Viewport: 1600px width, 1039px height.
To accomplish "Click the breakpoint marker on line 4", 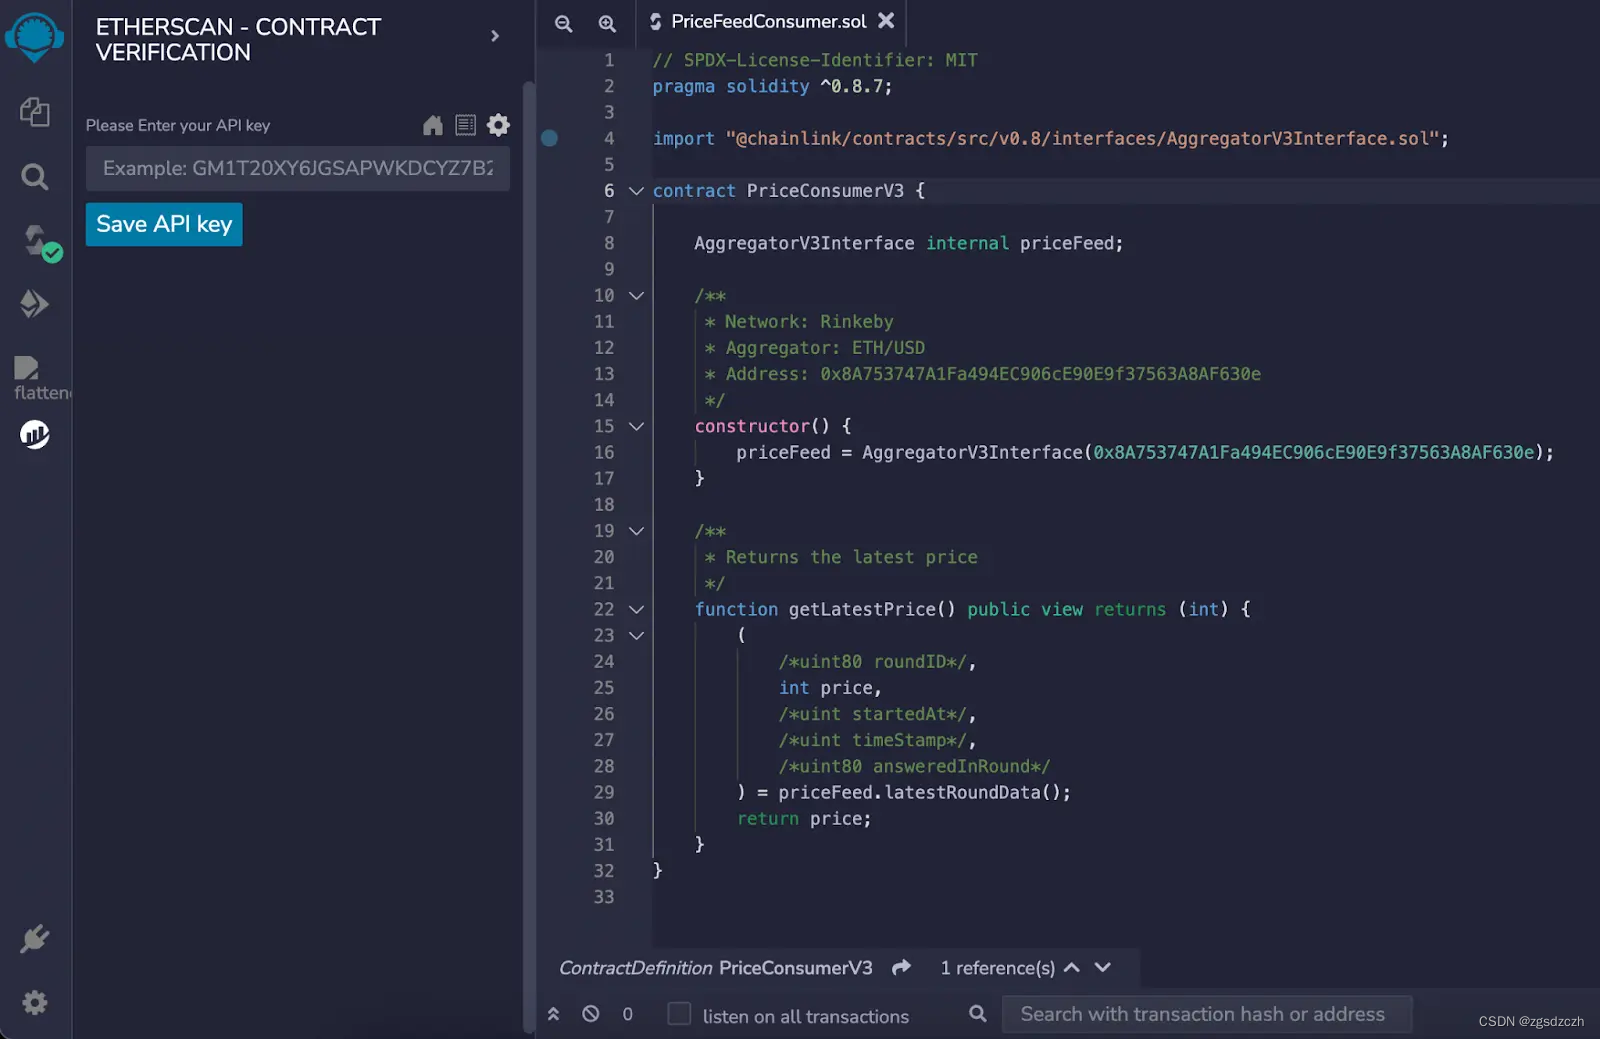I will click(x=549, y=138).
